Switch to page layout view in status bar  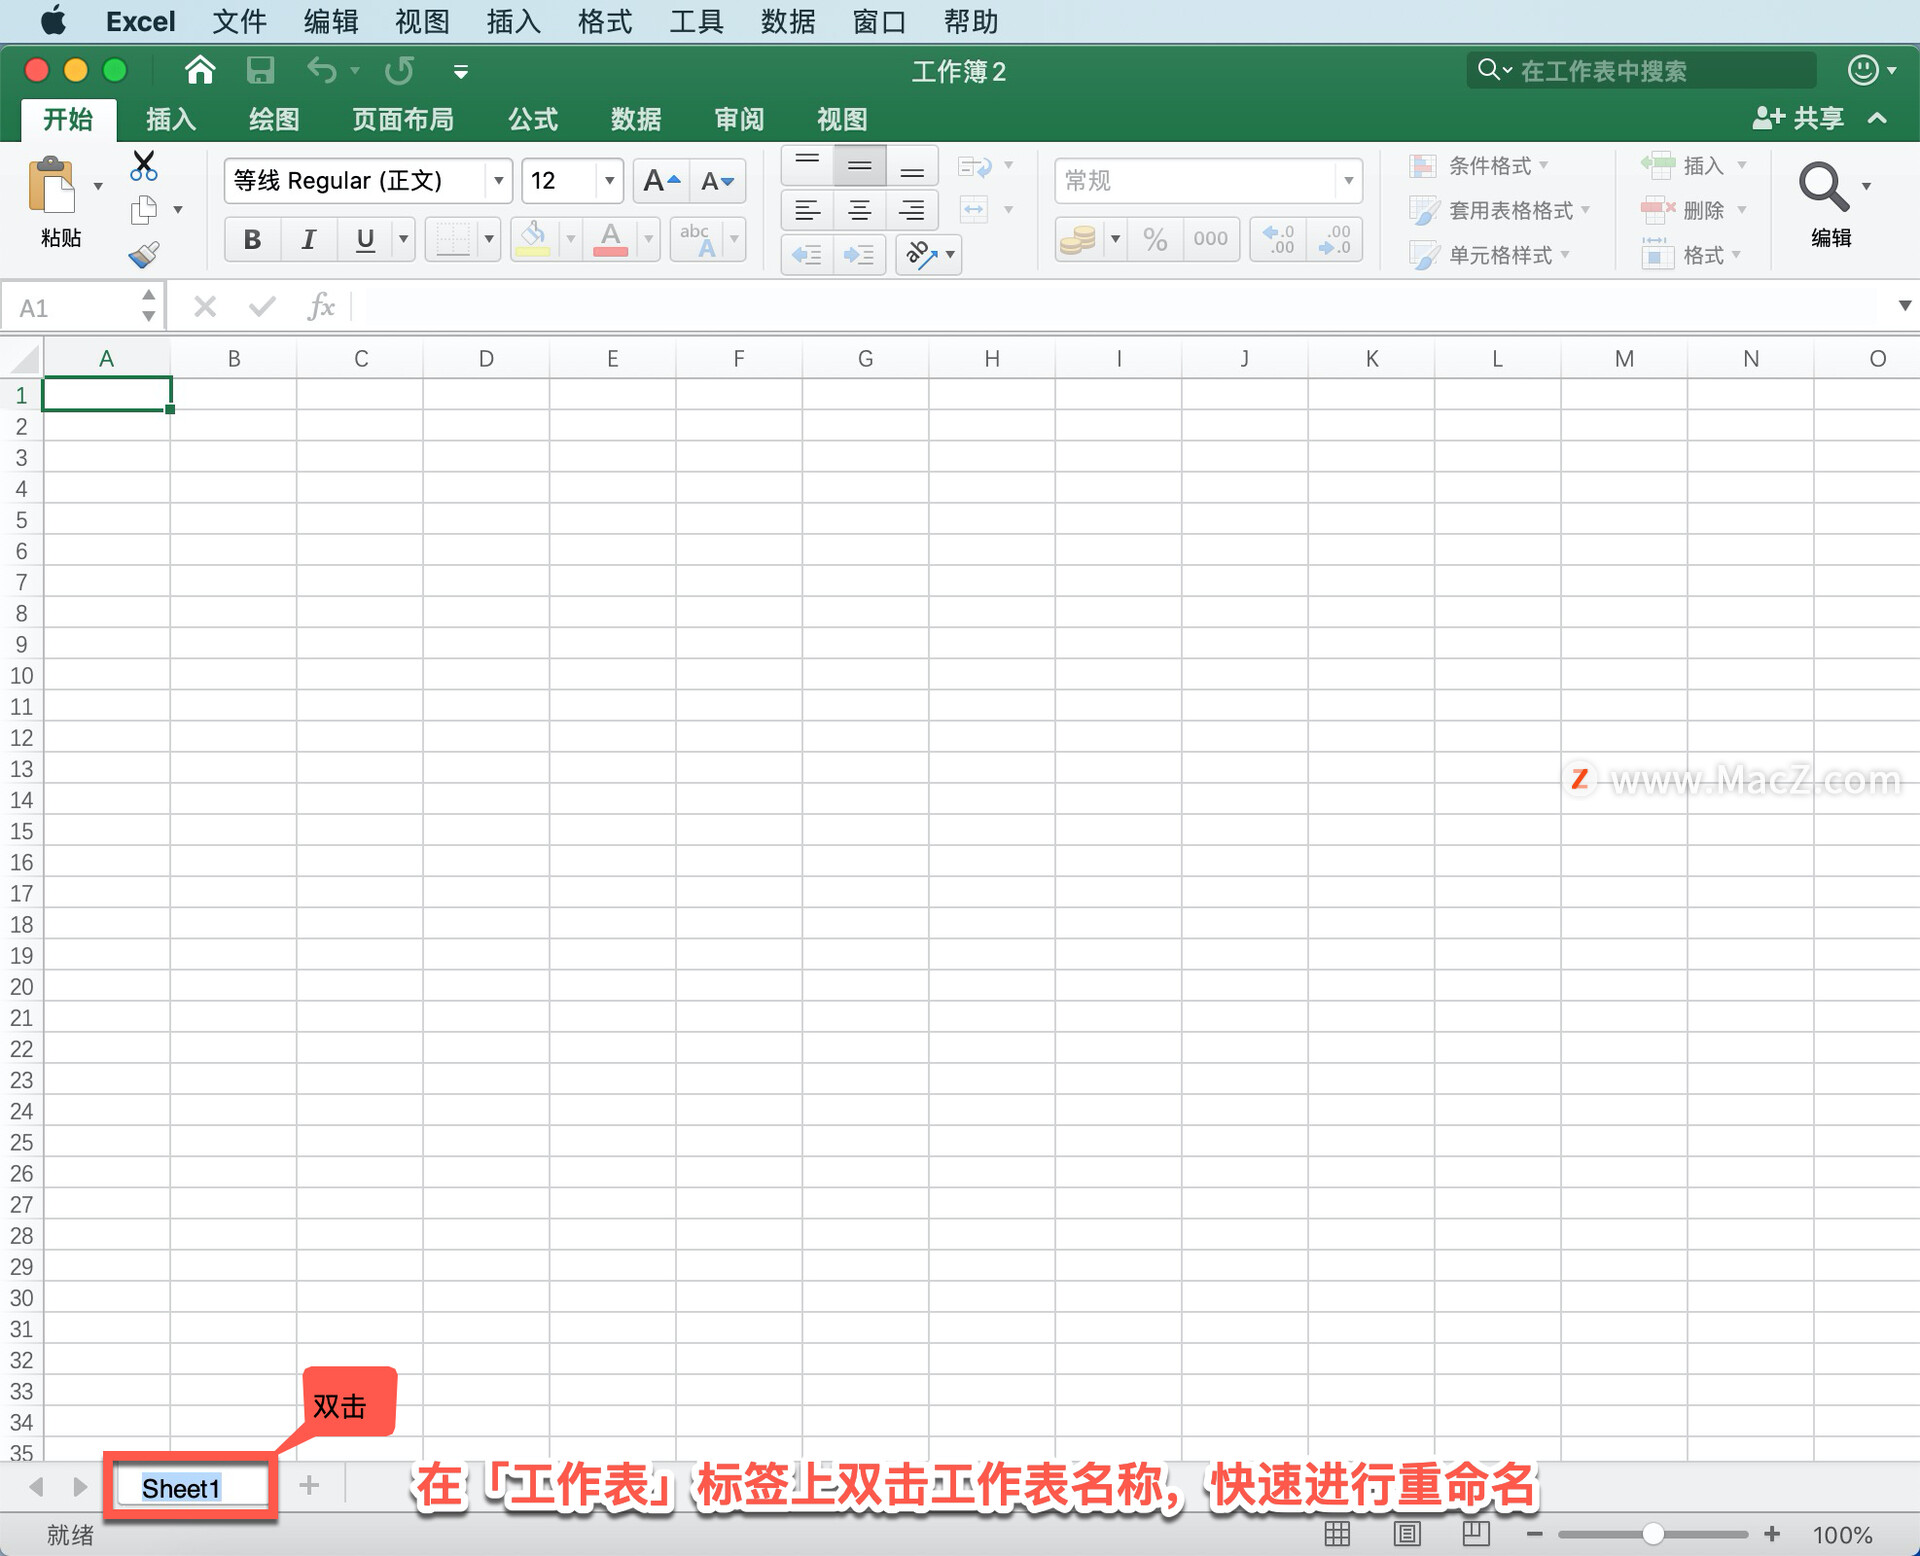click(1407, 1534)
